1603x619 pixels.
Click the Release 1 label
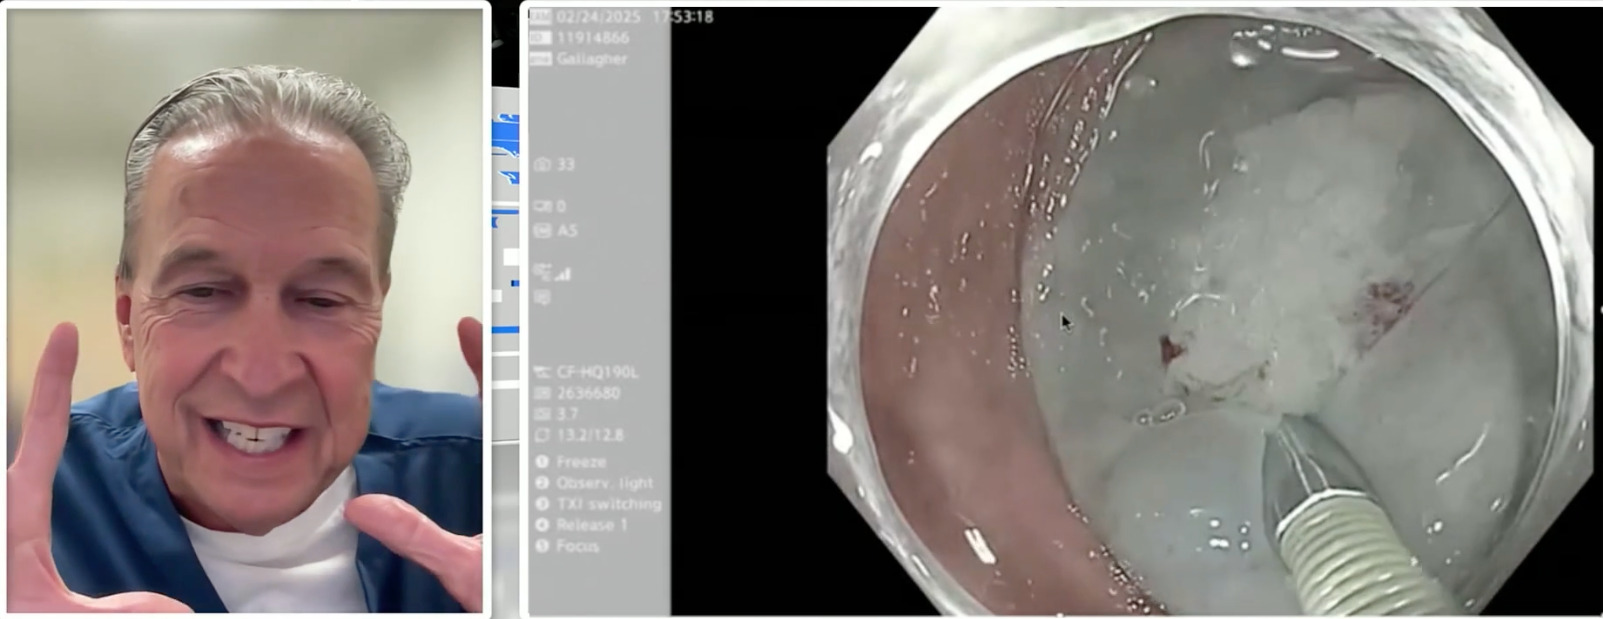pos(592,525)
